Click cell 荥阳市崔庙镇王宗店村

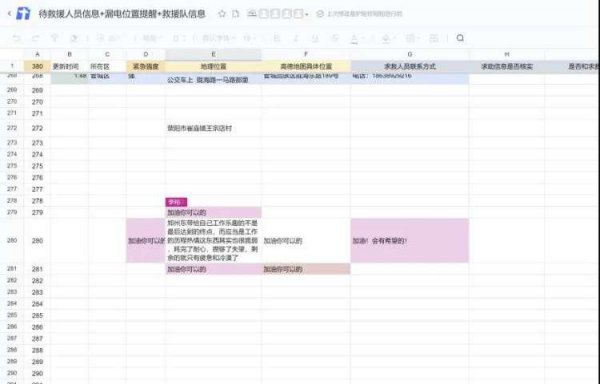pyautogui.click(x=214, y=128)
